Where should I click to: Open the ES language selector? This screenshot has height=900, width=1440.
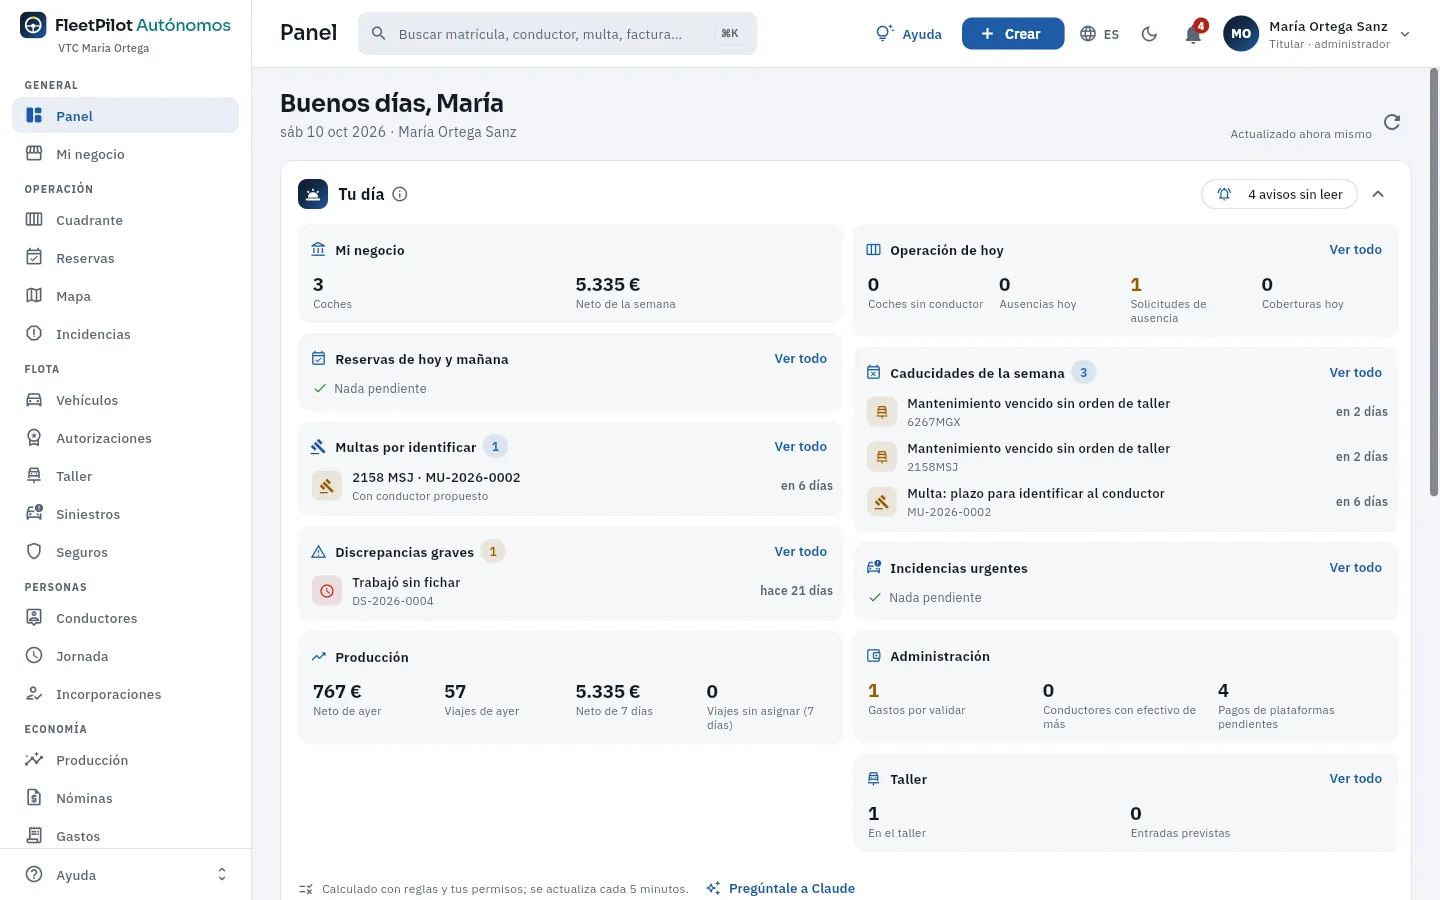1100,34
